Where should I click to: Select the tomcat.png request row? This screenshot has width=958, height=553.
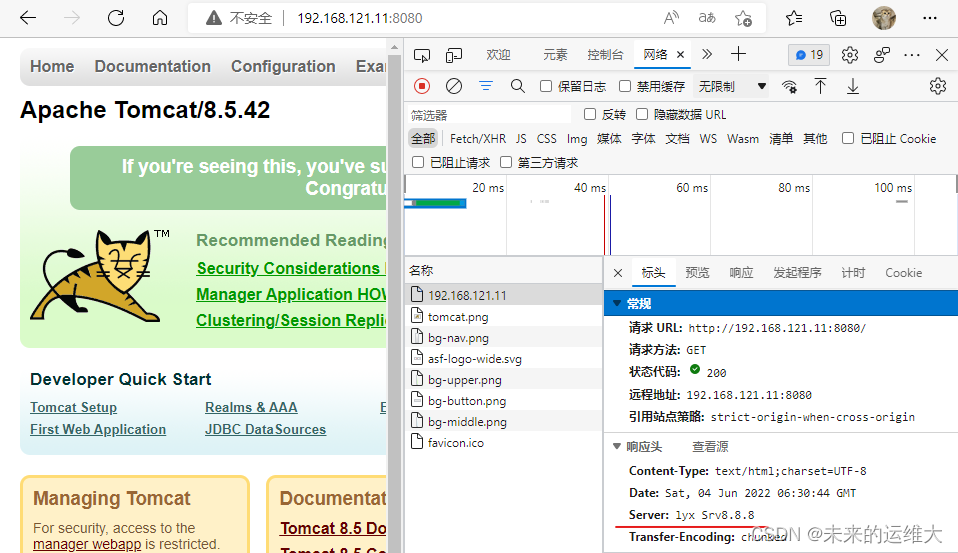pyautogui.click(x=504, y=317)
